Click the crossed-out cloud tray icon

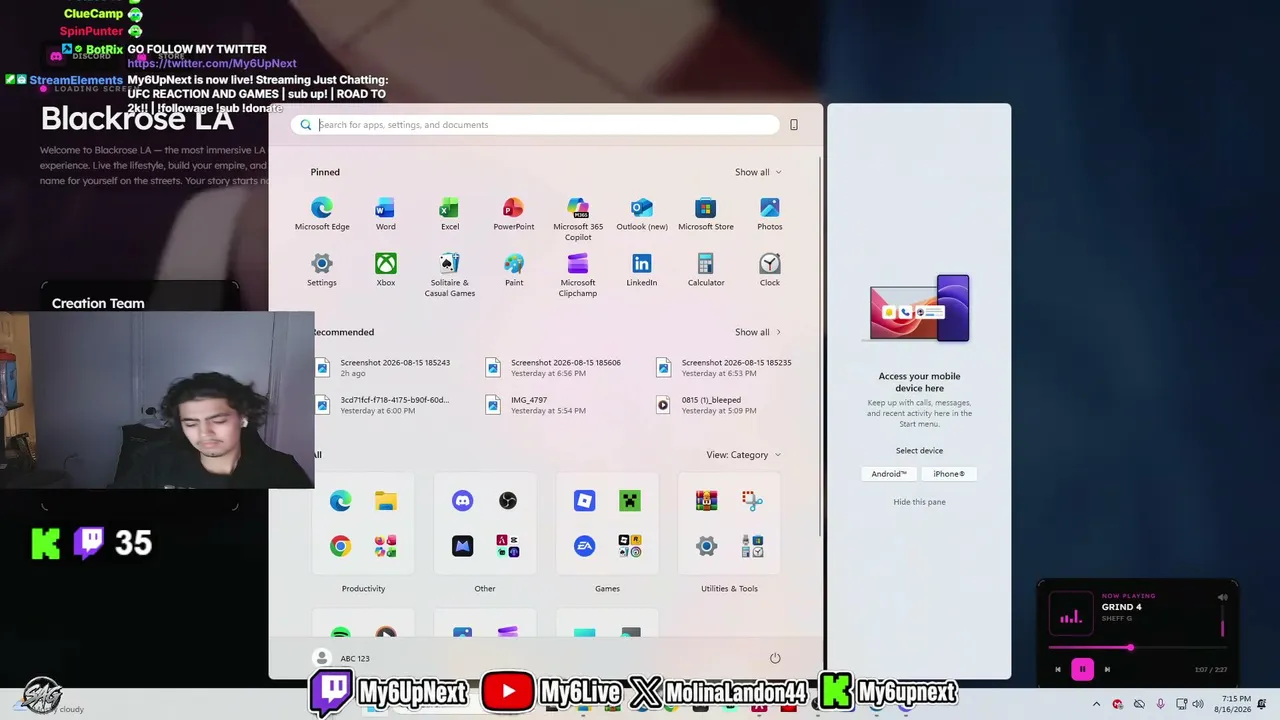point(1139,704)
